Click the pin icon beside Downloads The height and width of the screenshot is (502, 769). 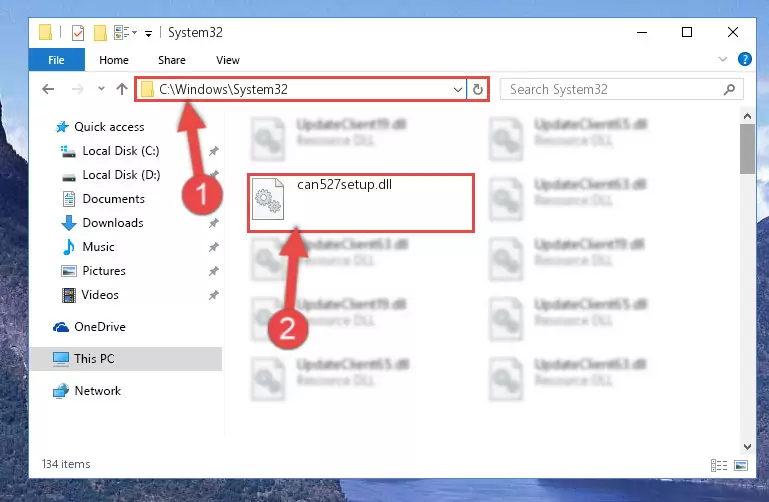click(x=213, y=223)
